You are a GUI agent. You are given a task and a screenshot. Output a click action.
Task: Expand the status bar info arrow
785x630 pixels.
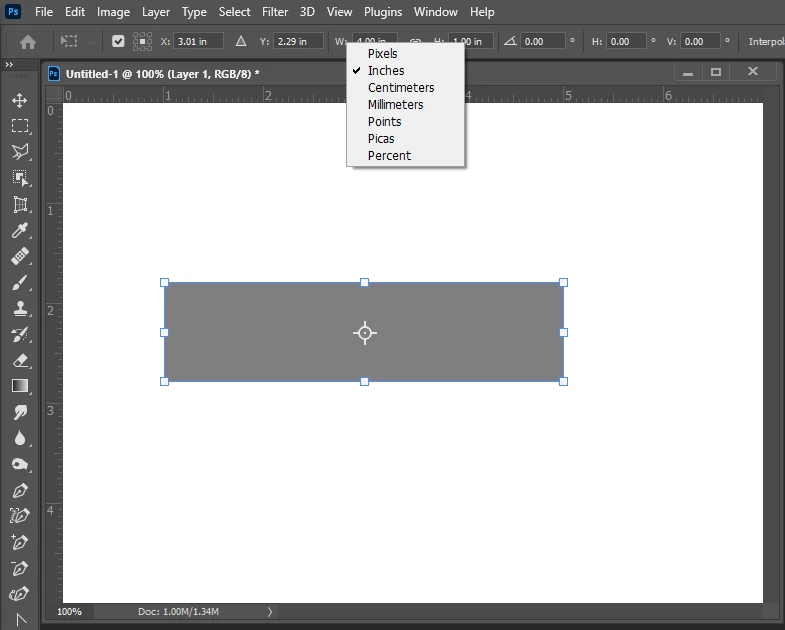point(269,611)
